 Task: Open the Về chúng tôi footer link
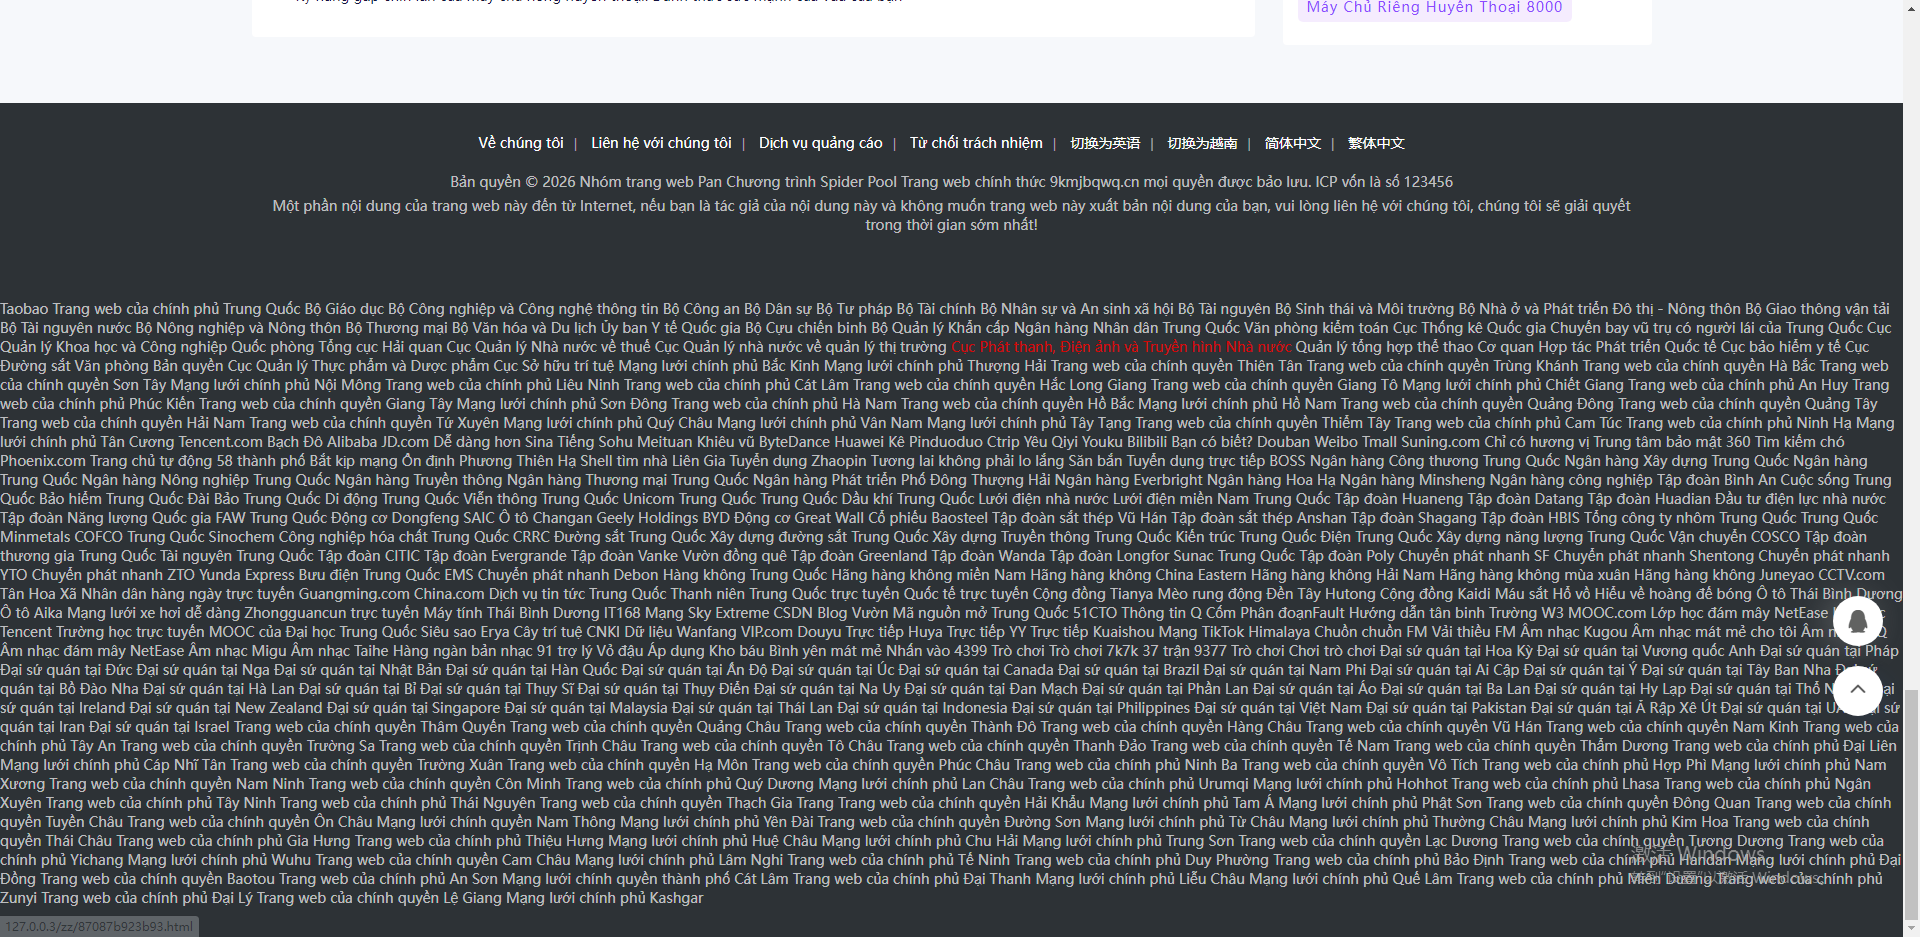click(520, 143)
